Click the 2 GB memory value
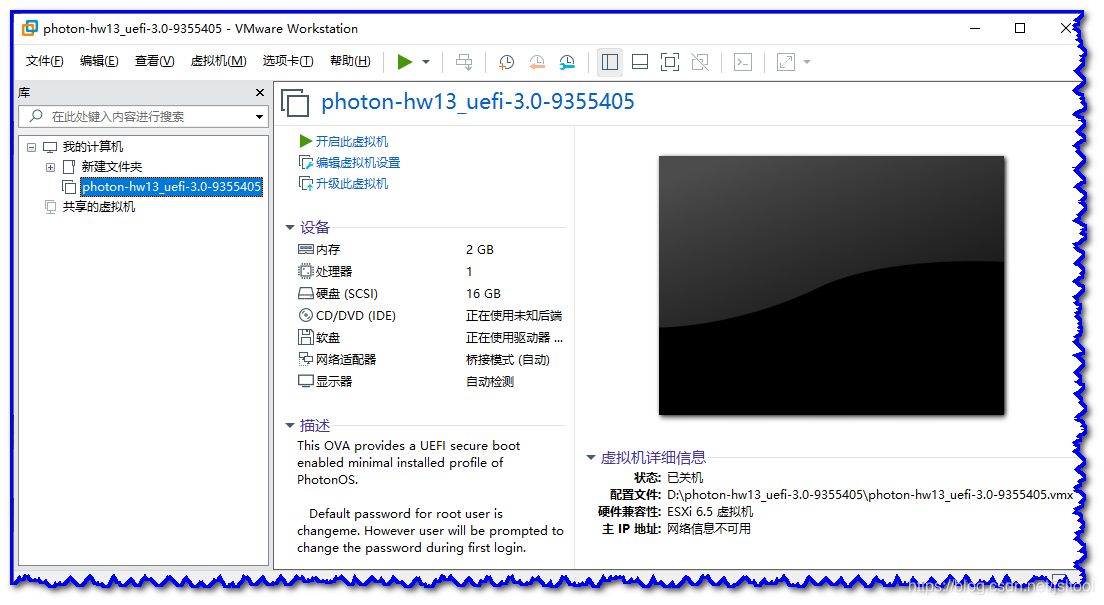Image resolution: width=1104 pixels, height=605 pixels. click(x=479, y=249)
